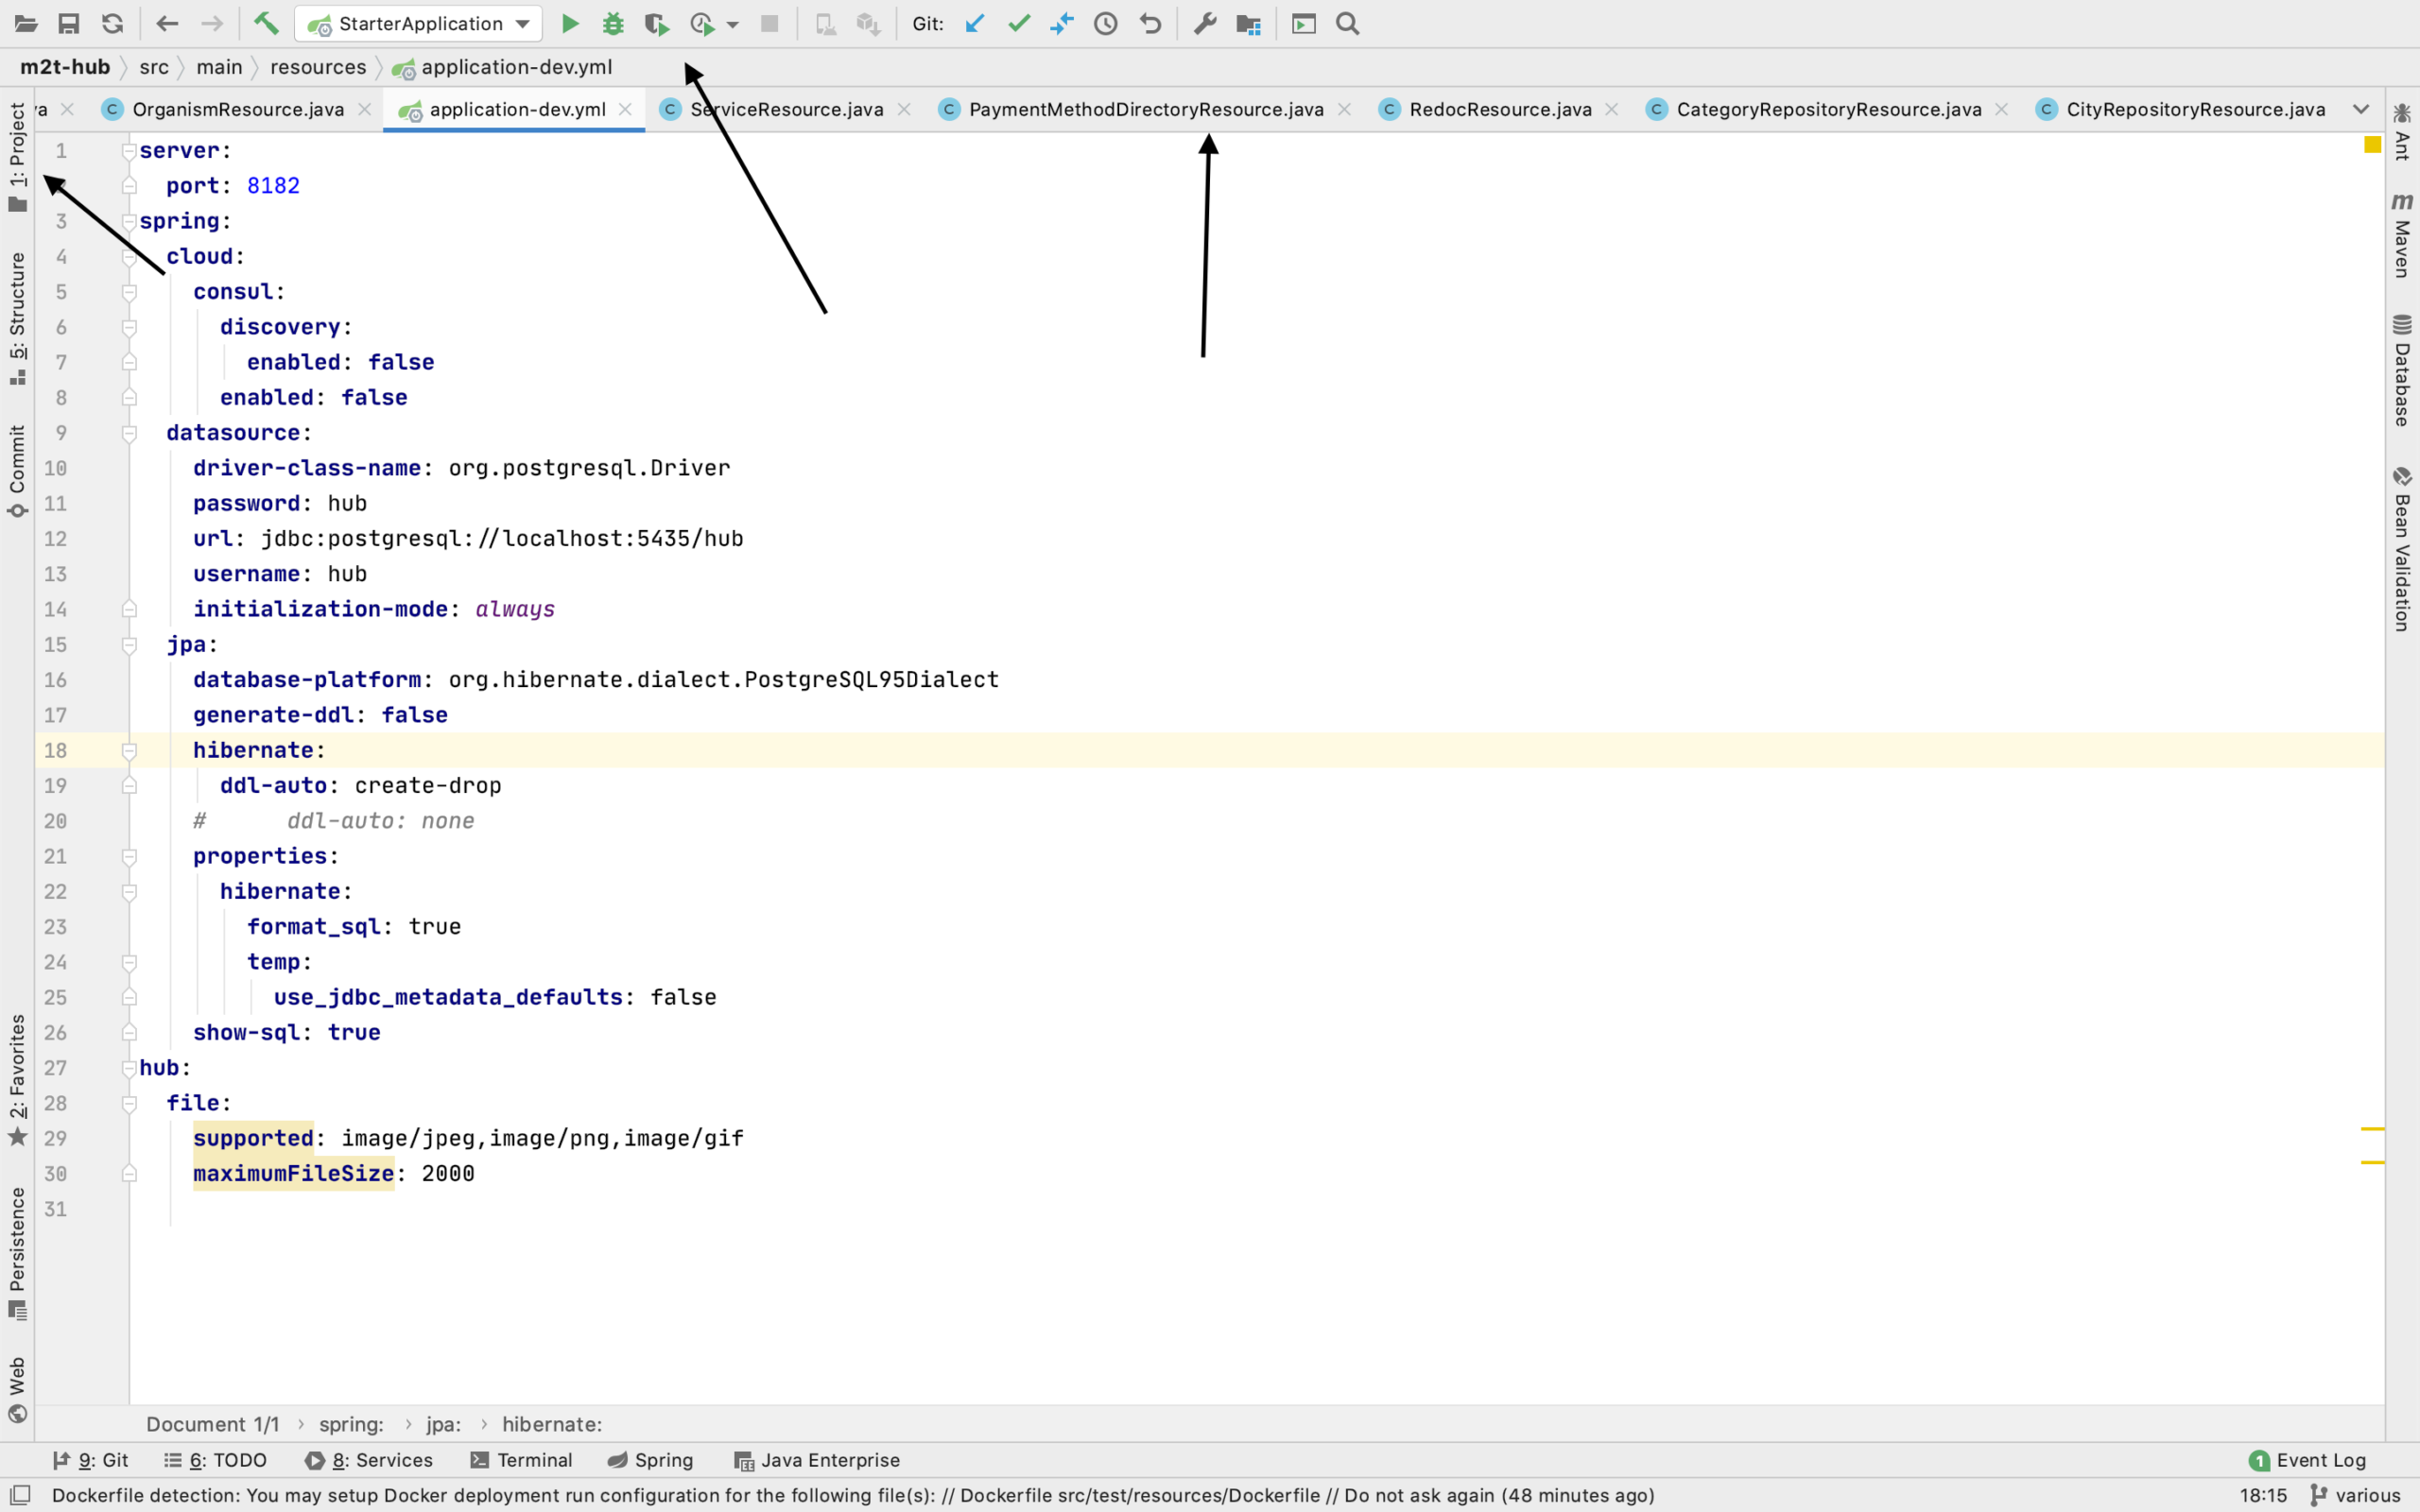This screenshot has height=1512, width=2420.
Task: Click the Open folder toolbar icon
Action: tap(26, 24)
